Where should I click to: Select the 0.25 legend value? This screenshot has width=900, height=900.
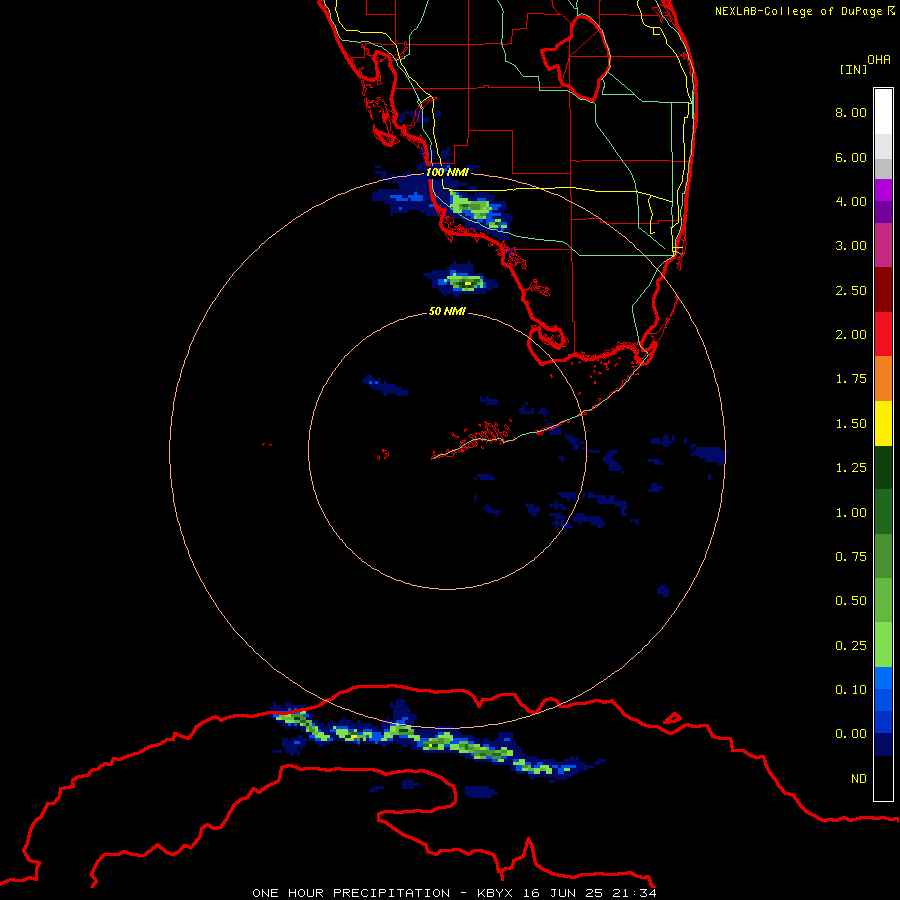point(851,646)
